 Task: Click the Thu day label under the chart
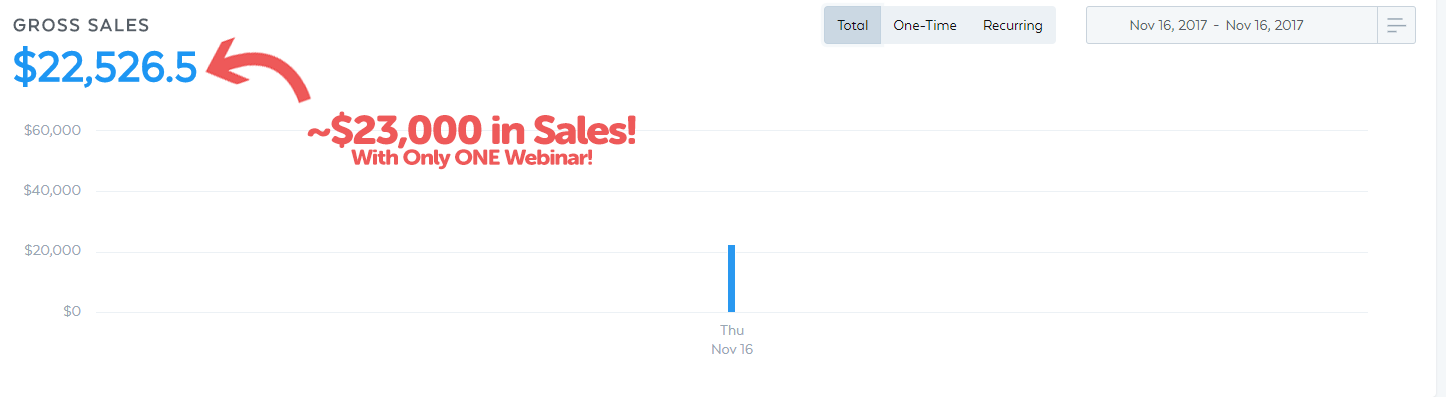pyautogui.click(x=732, y=330)
